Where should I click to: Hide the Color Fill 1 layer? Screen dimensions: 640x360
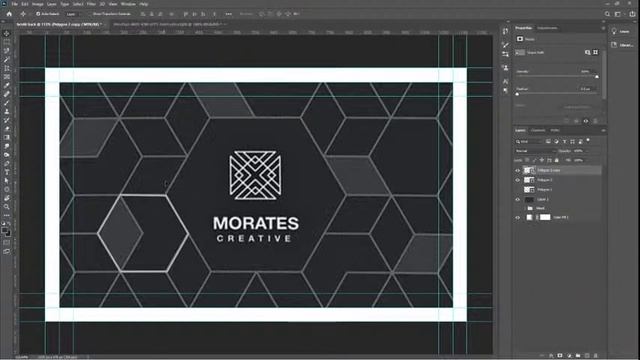coord(518,218)
